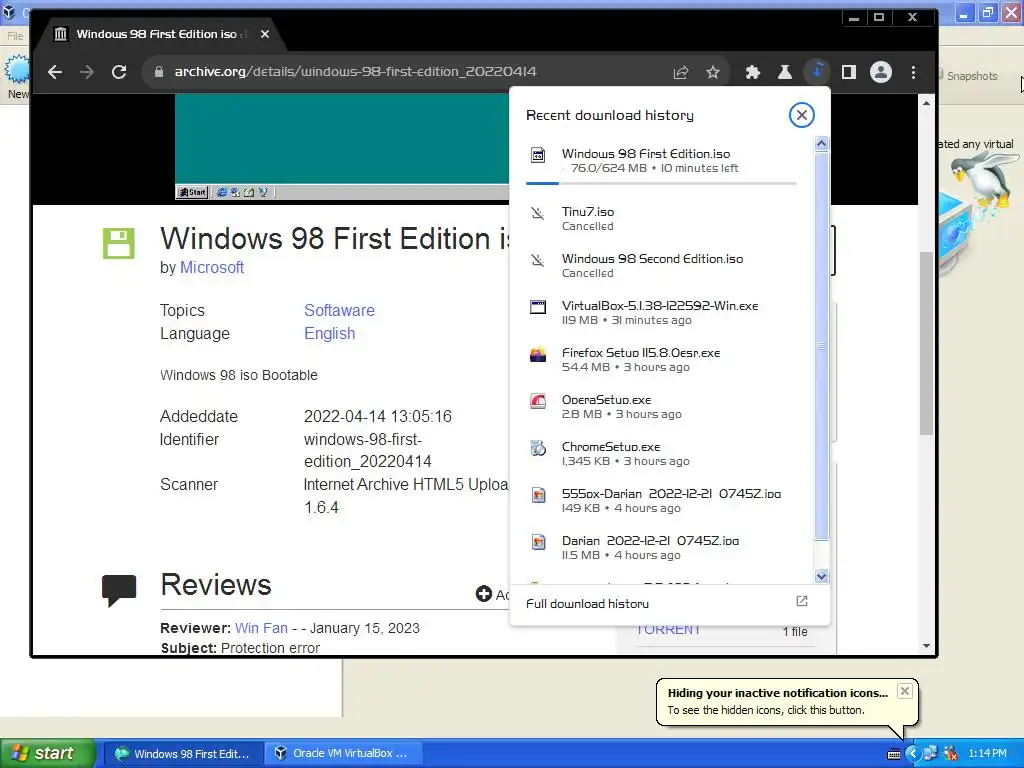Toggle the downloads toolbar icon

coord(817,71)
